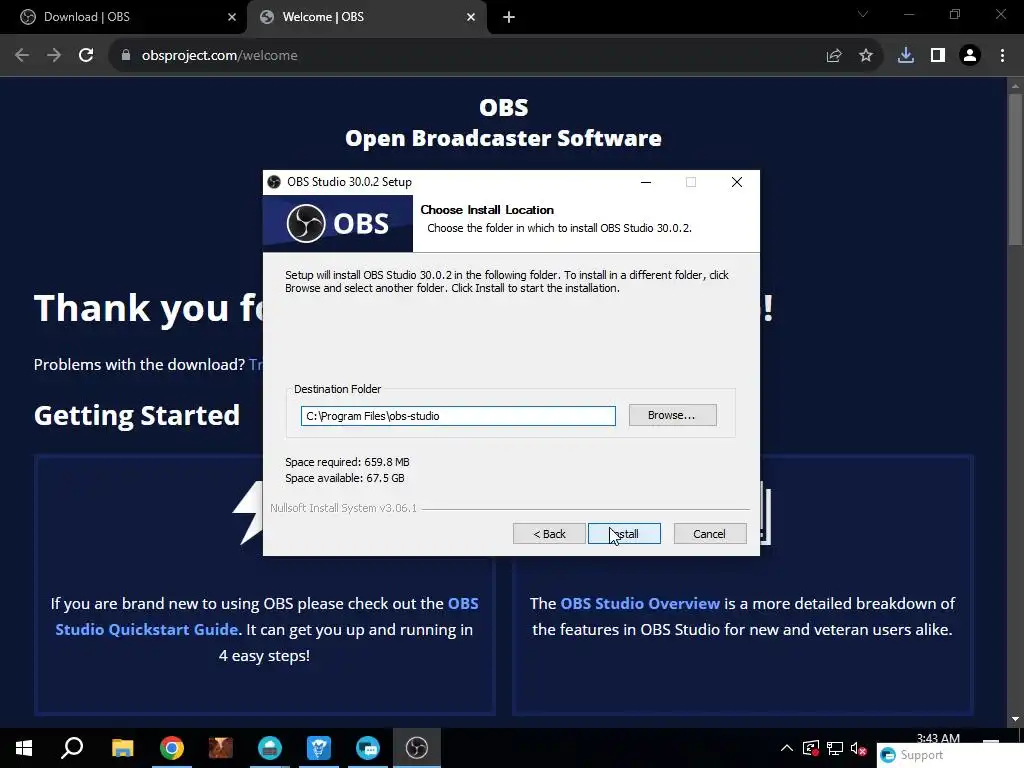This screenshot has width=1024, height=768.
Task: Go back with the < Back button
Action: (549, 534)
